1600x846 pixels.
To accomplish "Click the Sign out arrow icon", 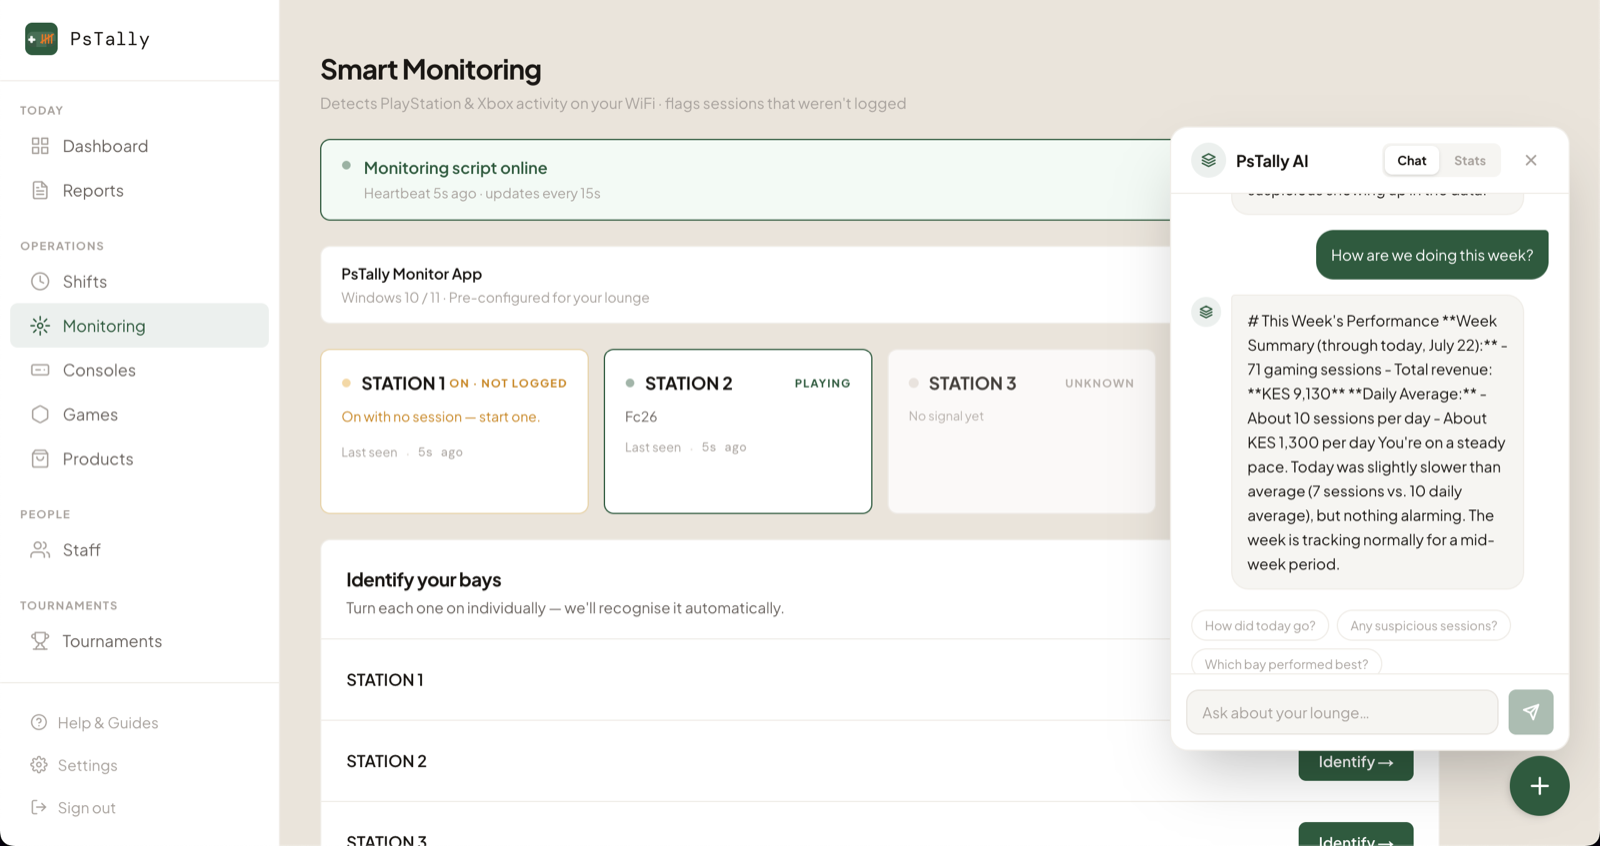I will [39, 807].
